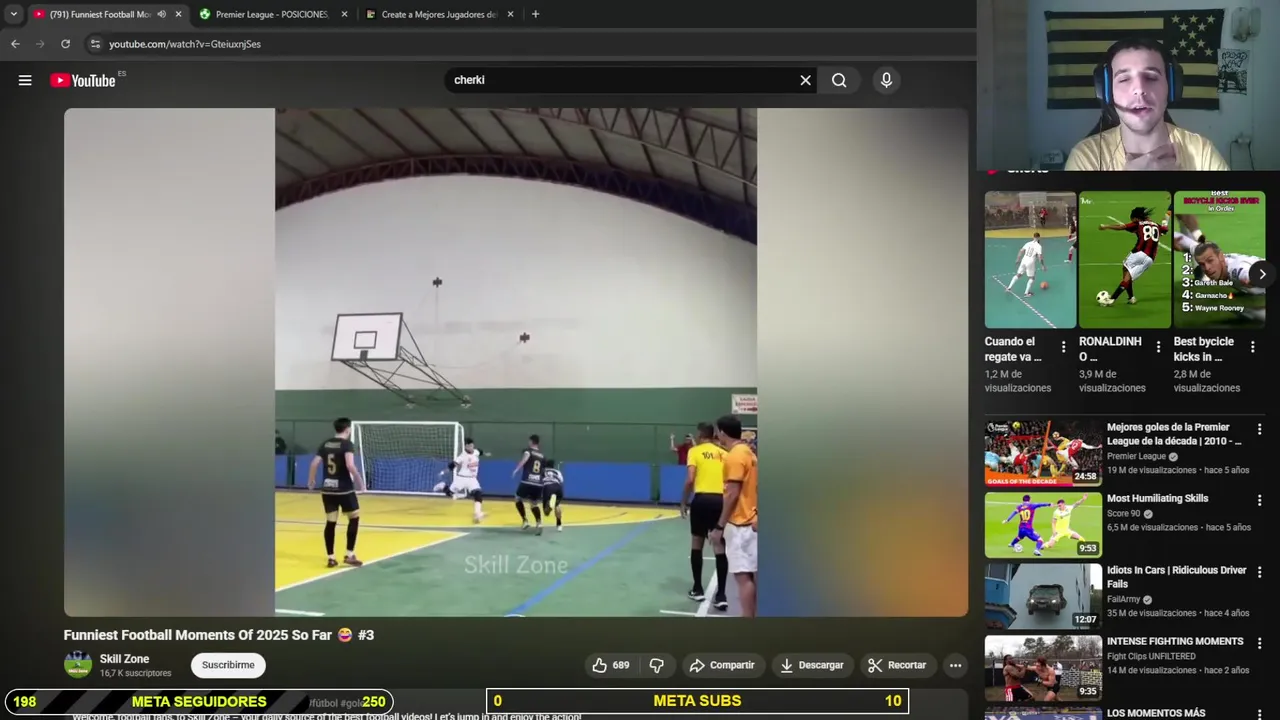Dislike the video with thumbs down
Screen dimensions: 1280x720
pyautogui.click(x=657, y=665)
